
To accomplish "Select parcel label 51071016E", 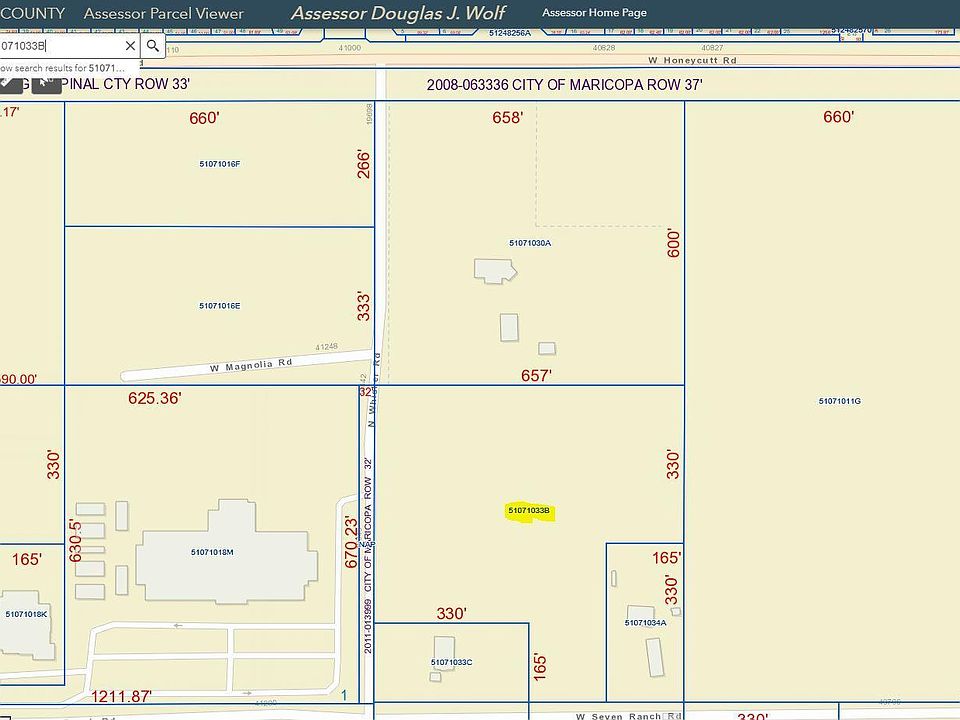I will tap(219, 306).
